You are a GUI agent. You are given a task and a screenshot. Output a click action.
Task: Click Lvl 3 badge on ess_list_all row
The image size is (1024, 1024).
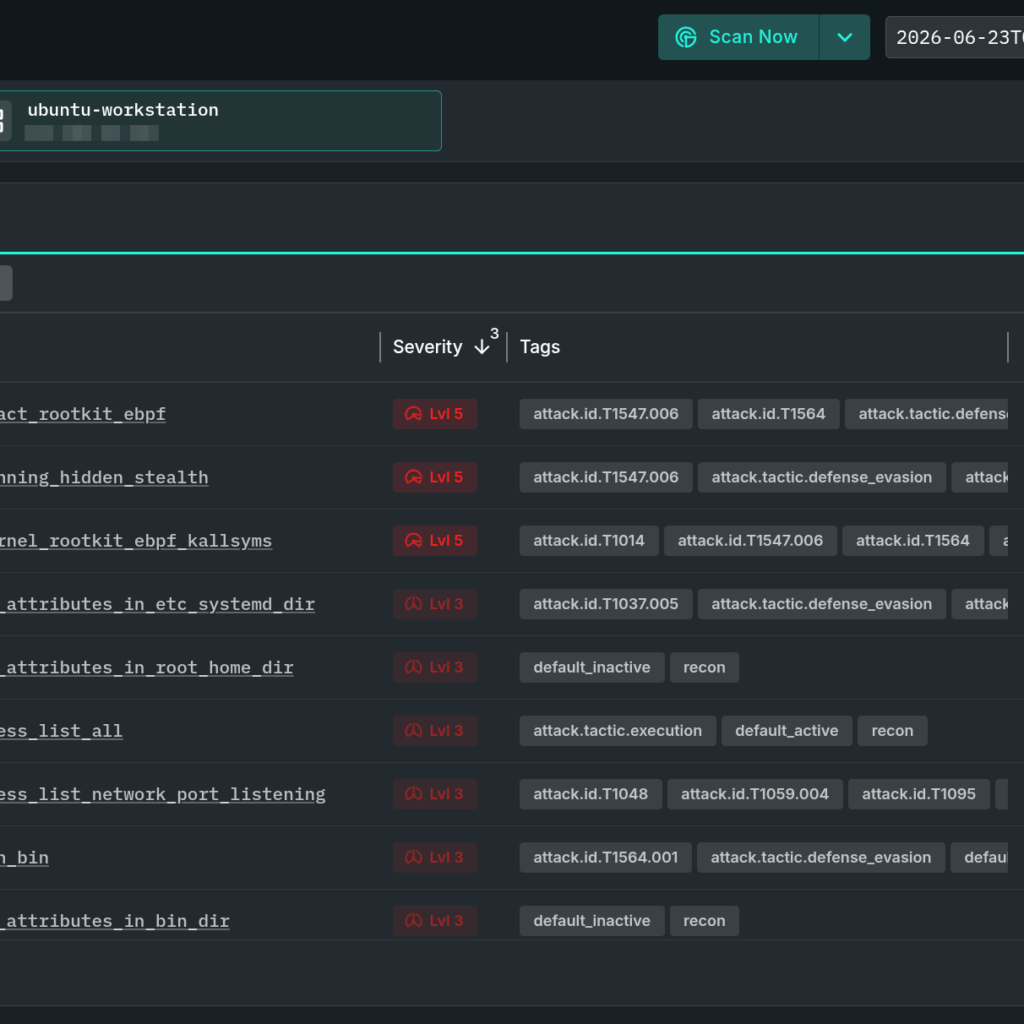[x=435, y=731]
